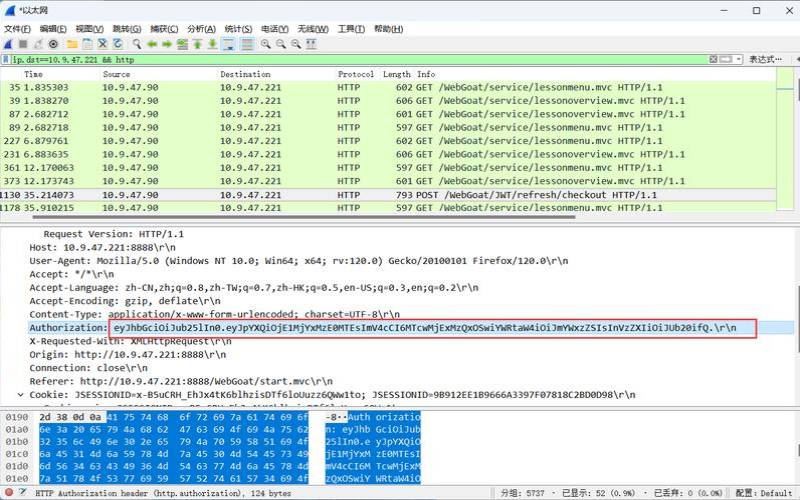Open a capture file with folder icon
Screen dimensions: 800x500
pos(72,44)
